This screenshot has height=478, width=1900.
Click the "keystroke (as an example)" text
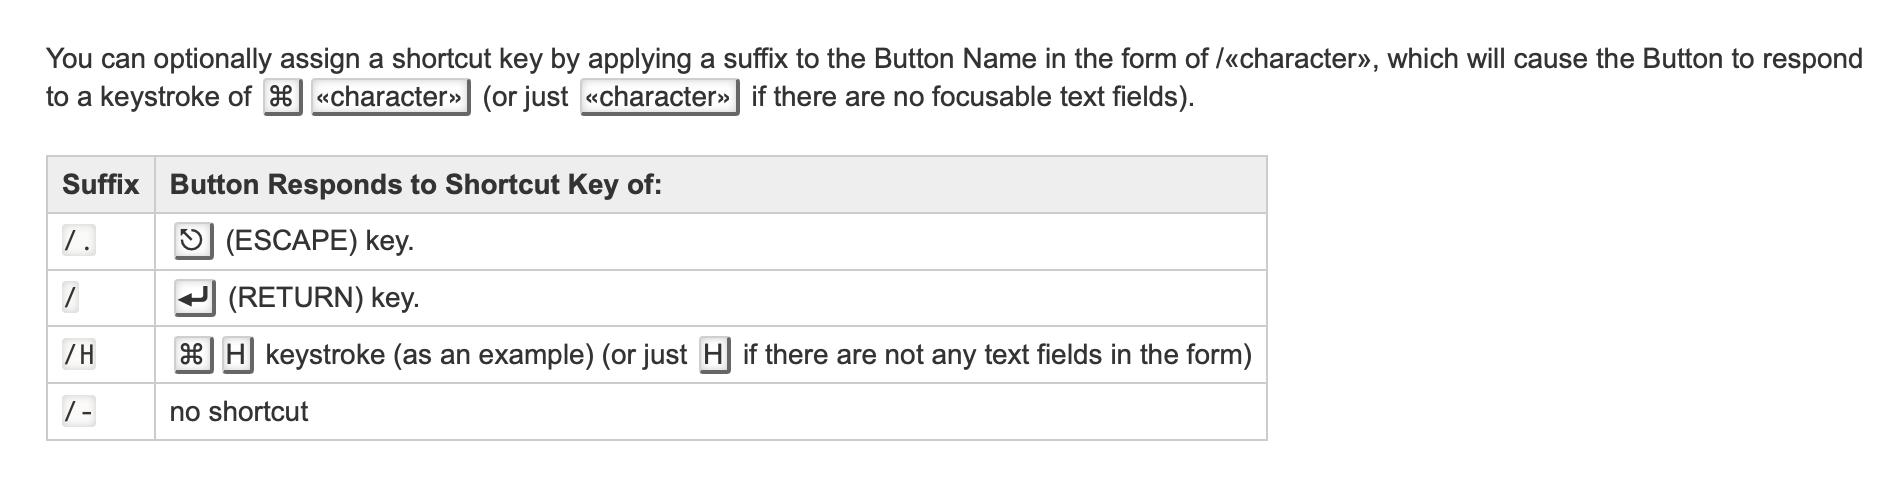(x=430, y=355)
